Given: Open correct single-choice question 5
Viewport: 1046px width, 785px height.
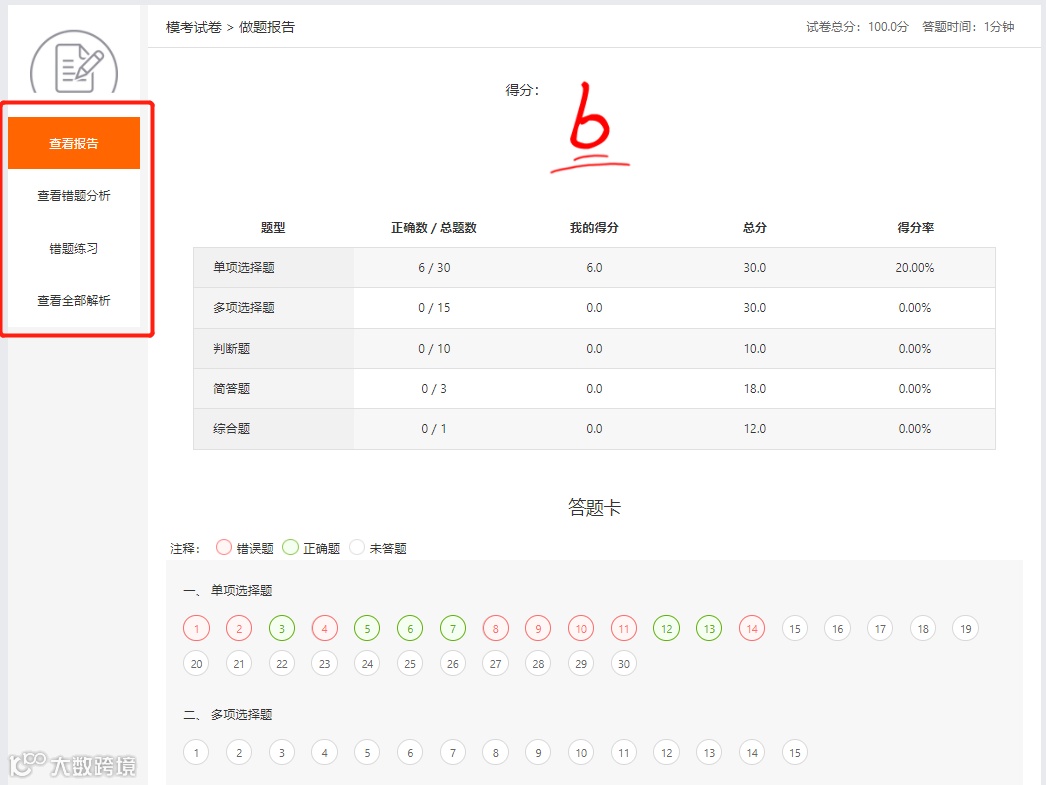Looking at the screenshot, I should (x=367, y=628).
